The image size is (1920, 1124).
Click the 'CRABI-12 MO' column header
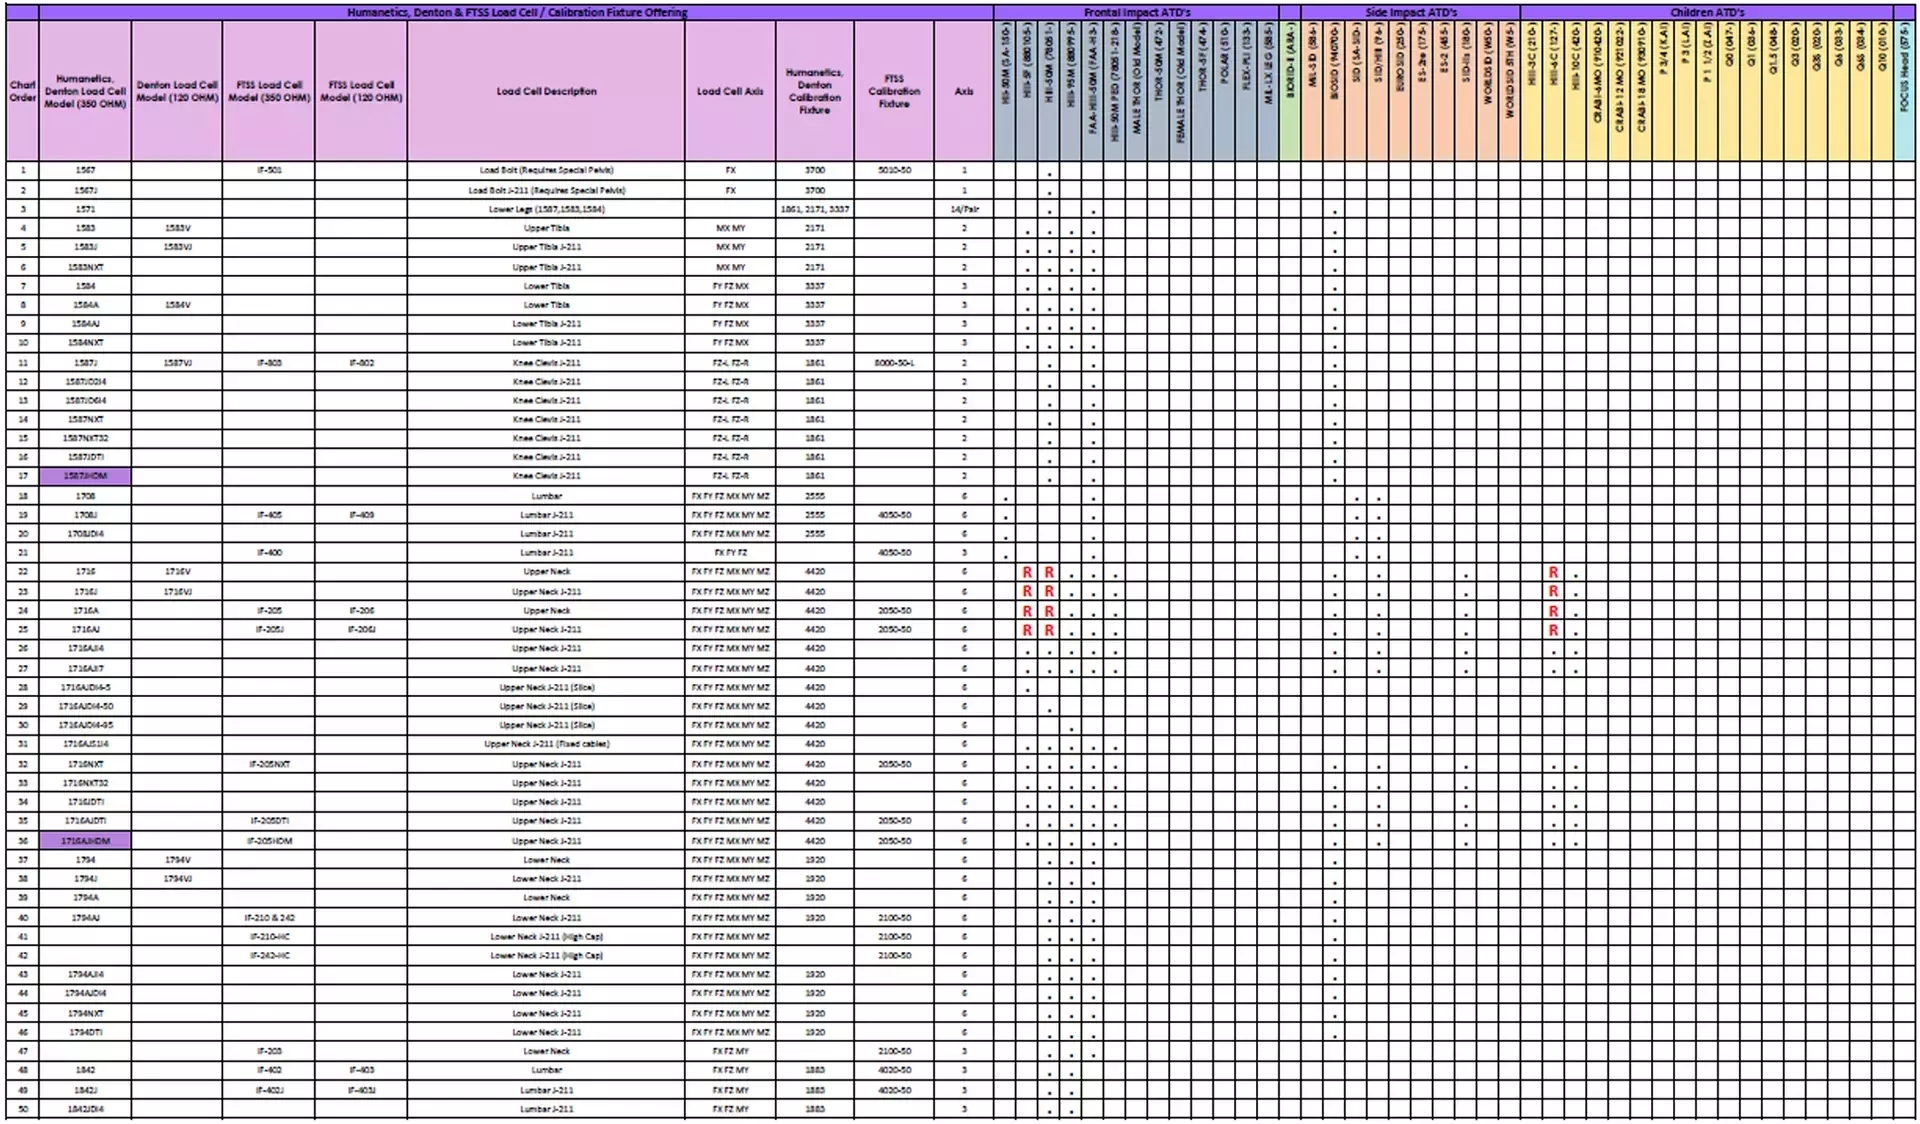(1620, 91)
